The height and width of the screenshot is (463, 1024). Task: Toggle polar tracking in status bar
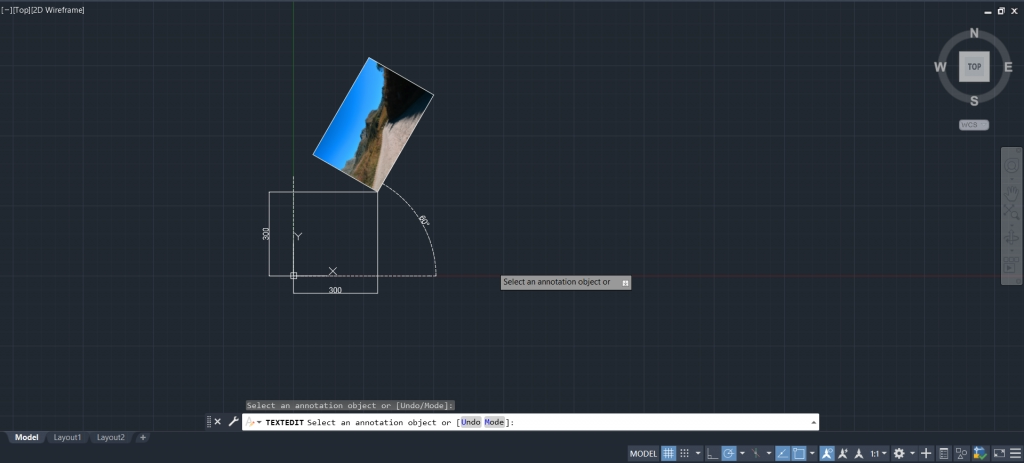pyautogui.click(x=729, y=453)
